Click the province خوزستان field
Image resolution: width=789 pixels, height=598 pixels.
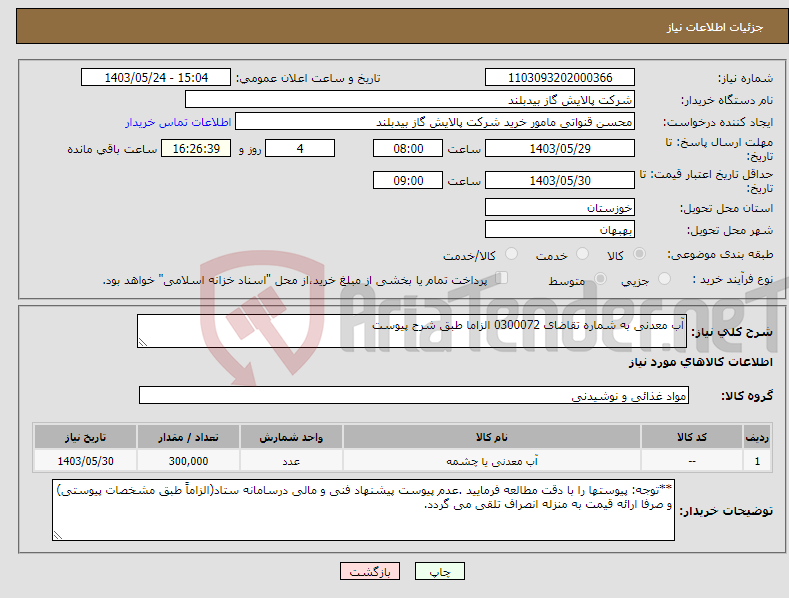(560, 207)
